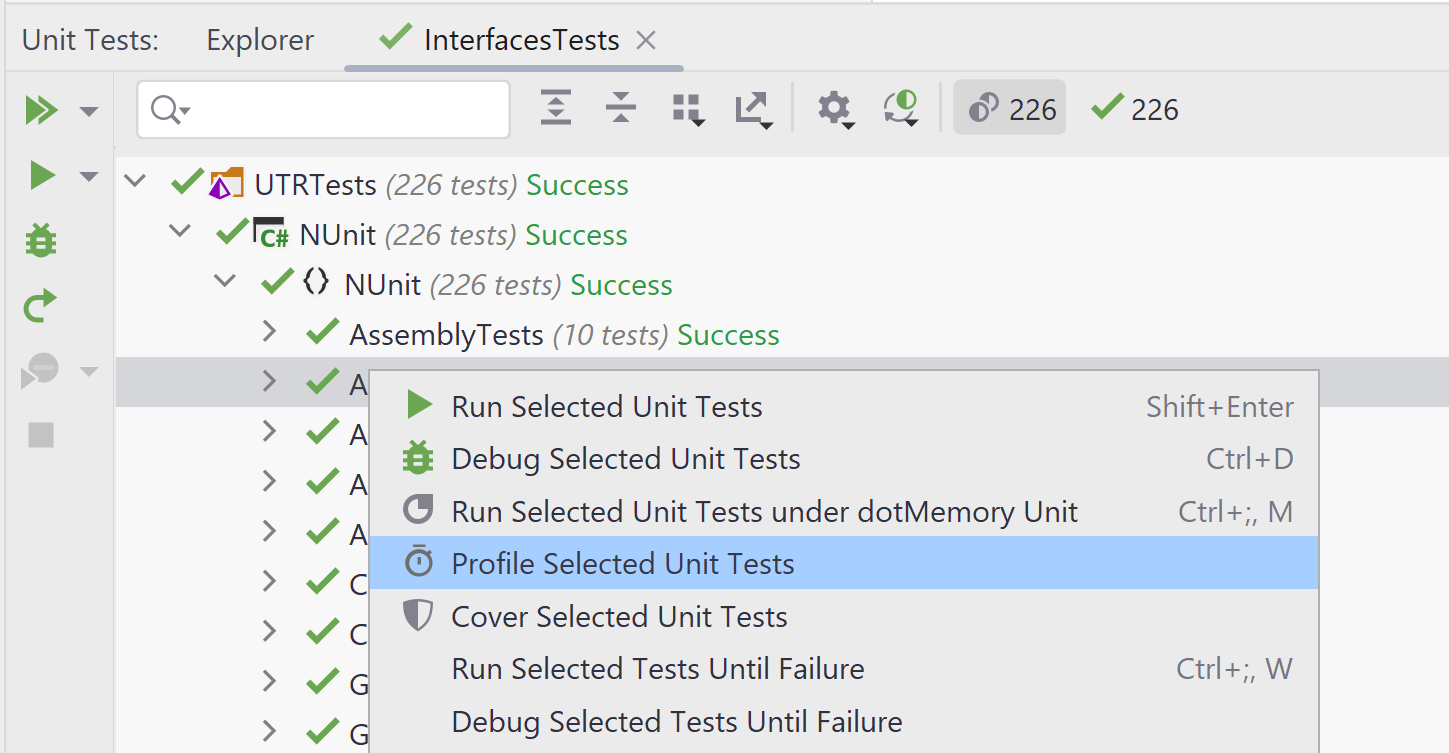This screenshot has width=1449, height=753.
Task: Click the C# project icon beside NUnit
Action: (x=270, y=233)
